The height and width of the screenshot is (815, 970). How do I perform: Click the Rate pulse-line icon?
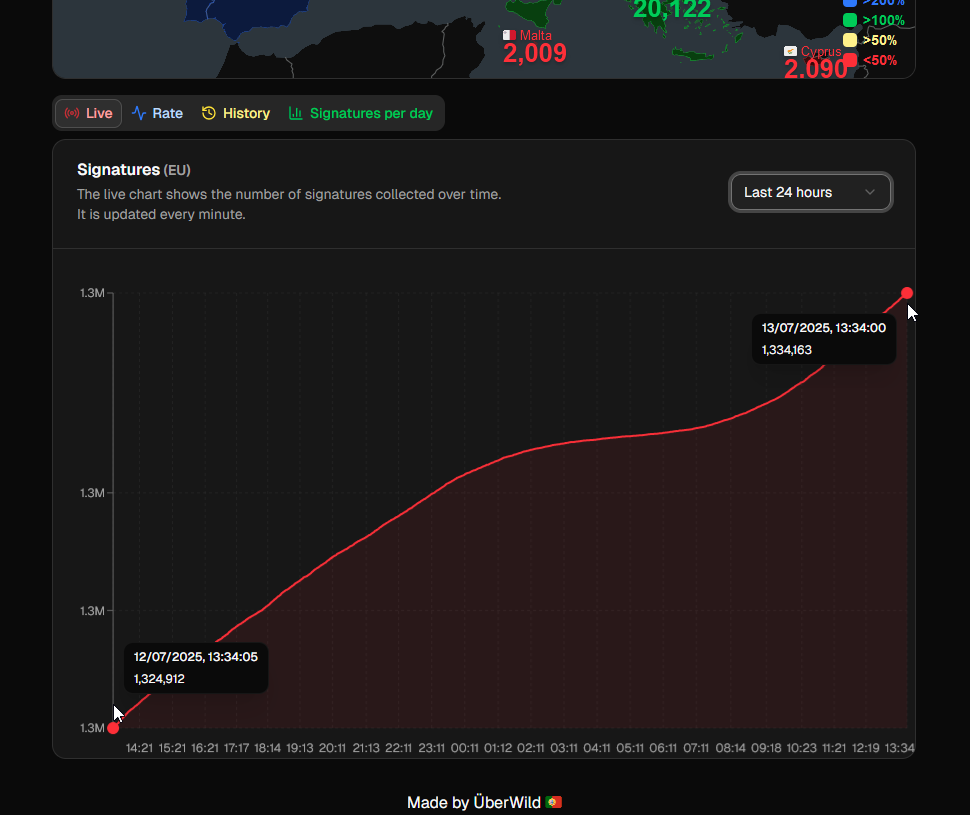click(139, 113)
